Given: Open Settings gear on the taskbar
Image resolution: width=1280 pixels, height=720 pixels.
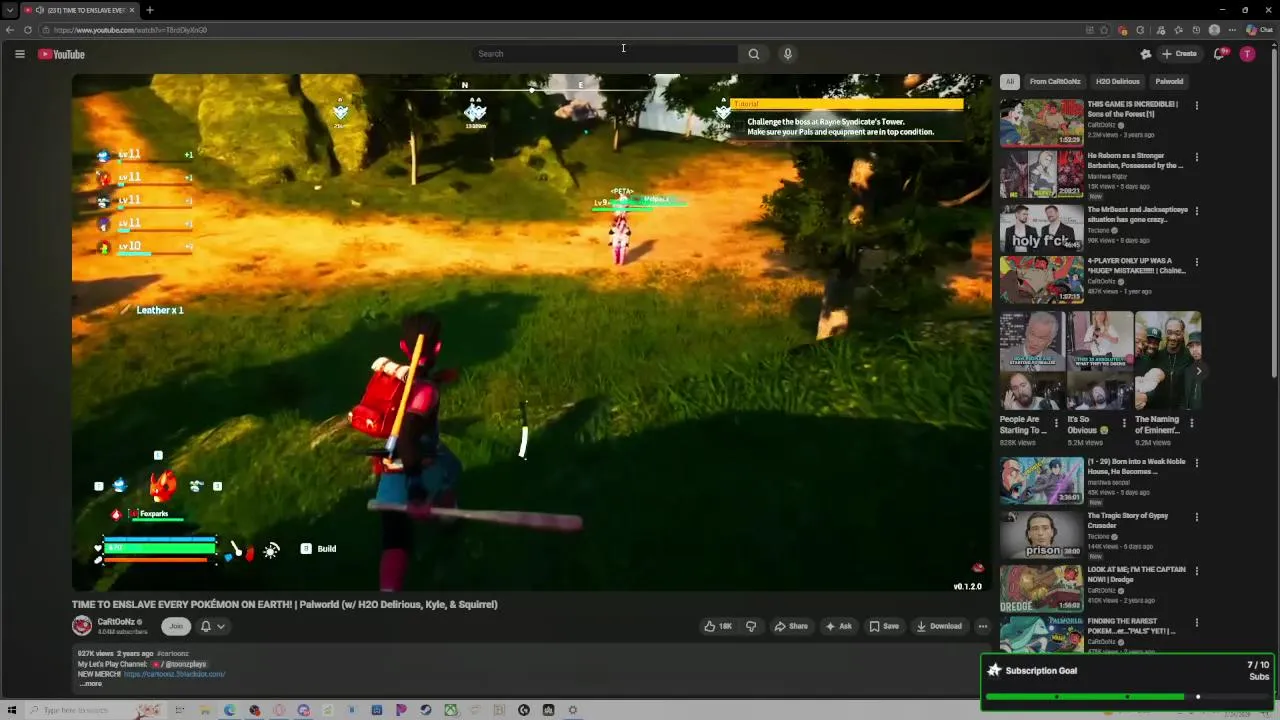Looking at the screenshot, I should pos(573,710).
